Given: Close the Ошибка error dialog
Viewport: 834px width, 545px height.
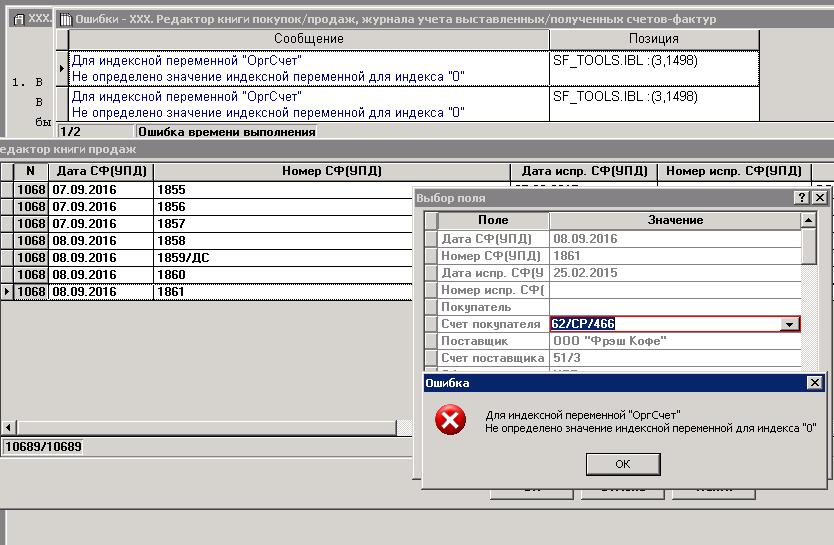Looking at the screenshot, I should pyautogui.click(x=814, y=383).
